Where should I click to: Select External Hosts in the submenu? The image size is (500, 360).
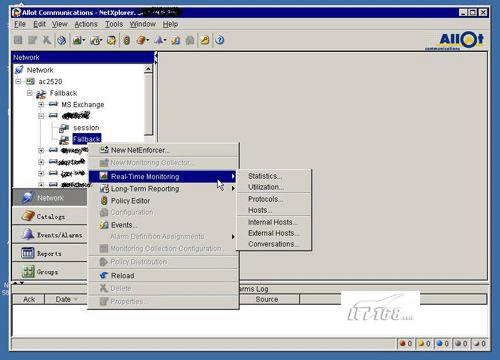coord(274,233)
